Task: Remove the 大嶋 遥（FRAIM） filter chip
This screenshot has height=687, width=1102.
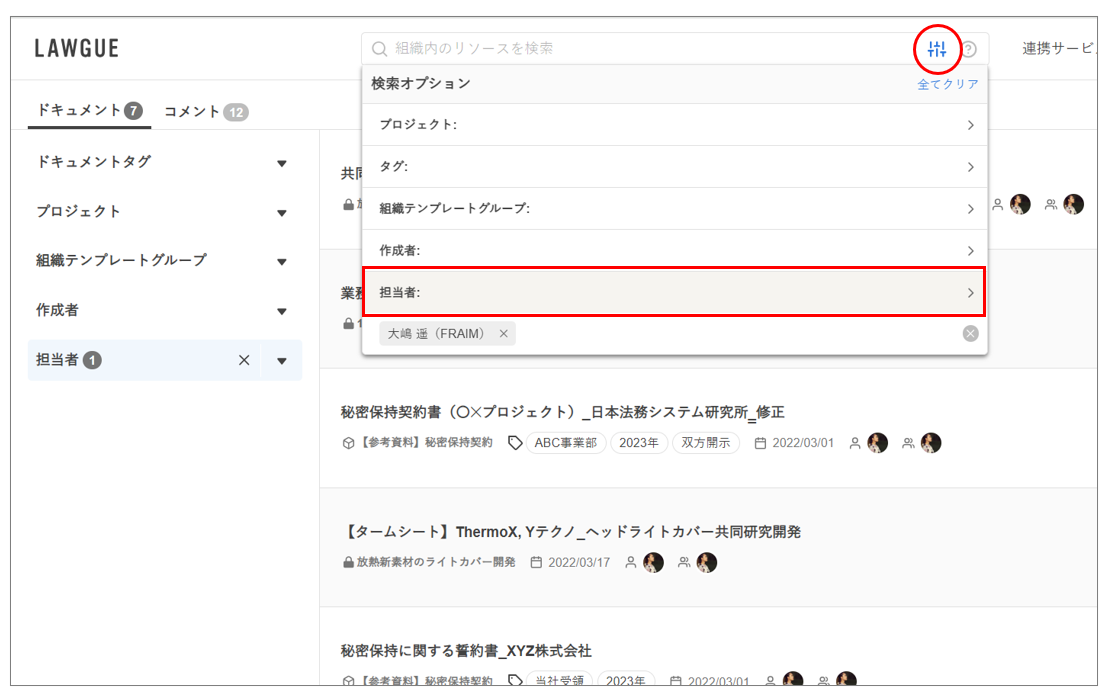Action: tap(504, 334)
